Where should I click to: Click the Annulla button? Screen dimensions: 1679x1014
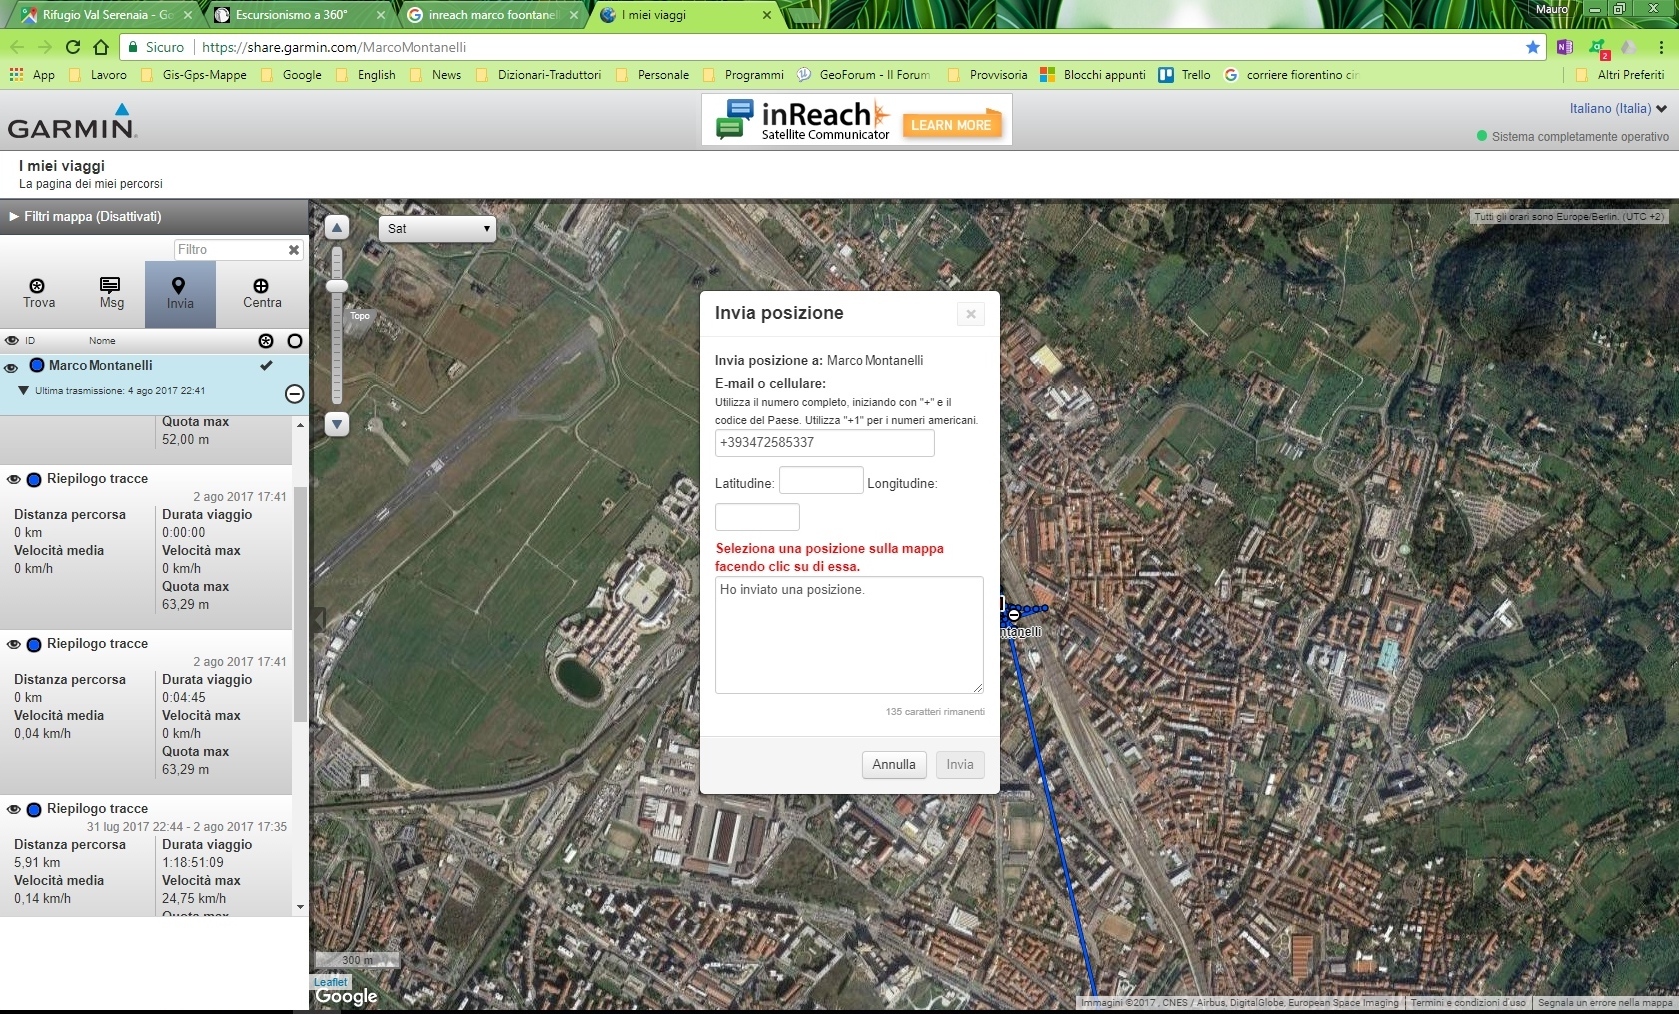(x=894, y=765)
